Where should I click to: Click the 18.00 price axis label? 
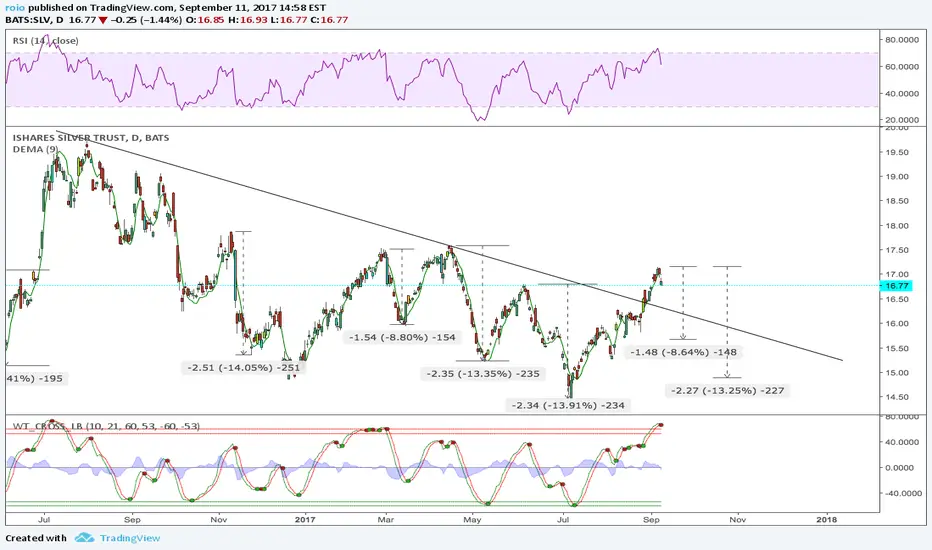tap(896, 226)
